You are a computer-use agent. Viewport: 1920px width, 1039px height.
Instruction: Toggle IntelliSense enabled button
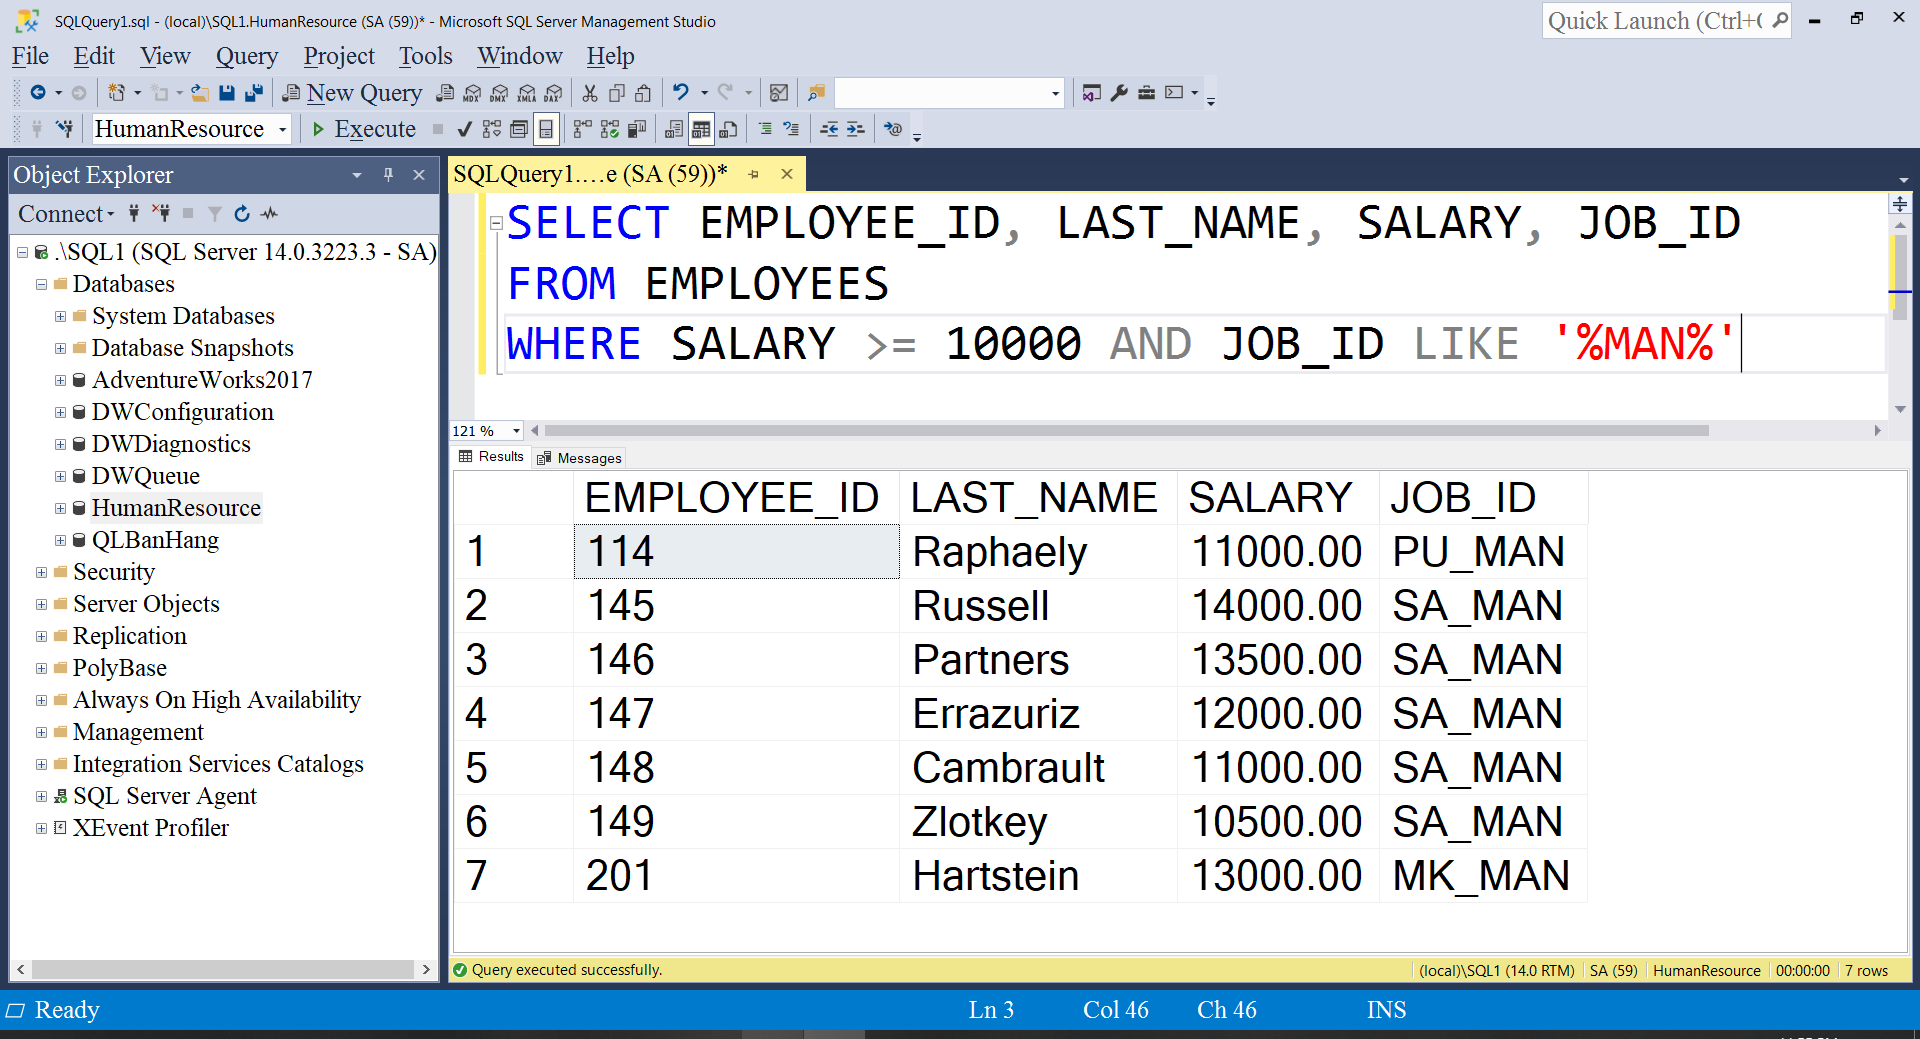point(546,129)
